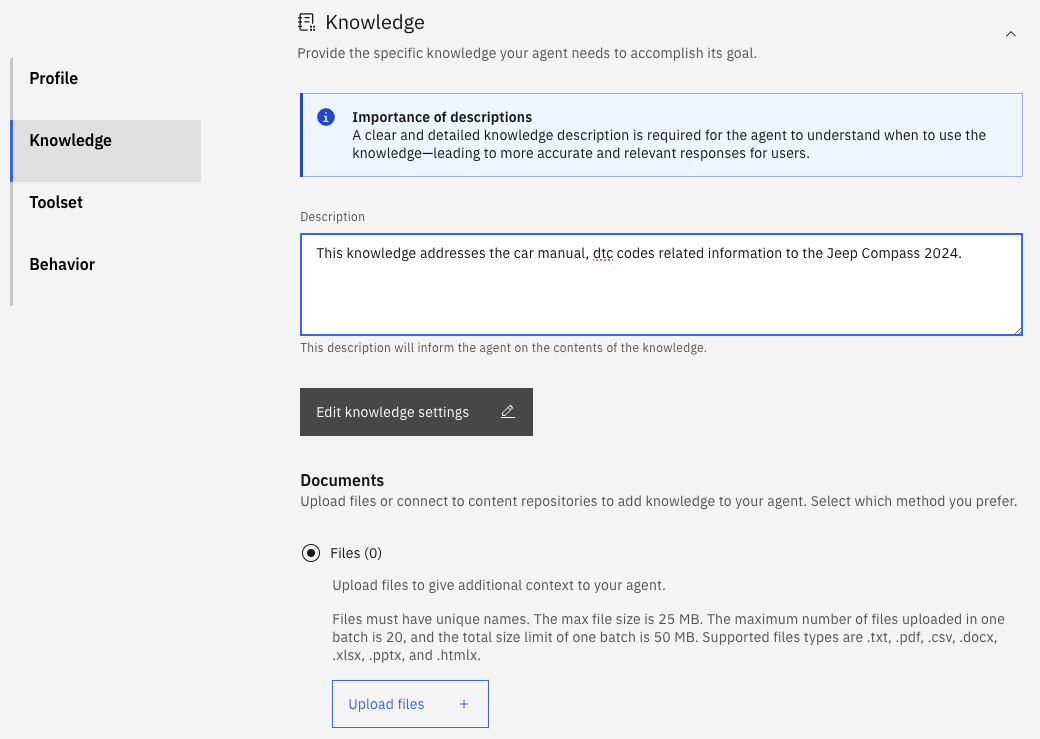1040x739 pixels.
Task: Click the text area resize handle
Action: (x=1017, y=330)
